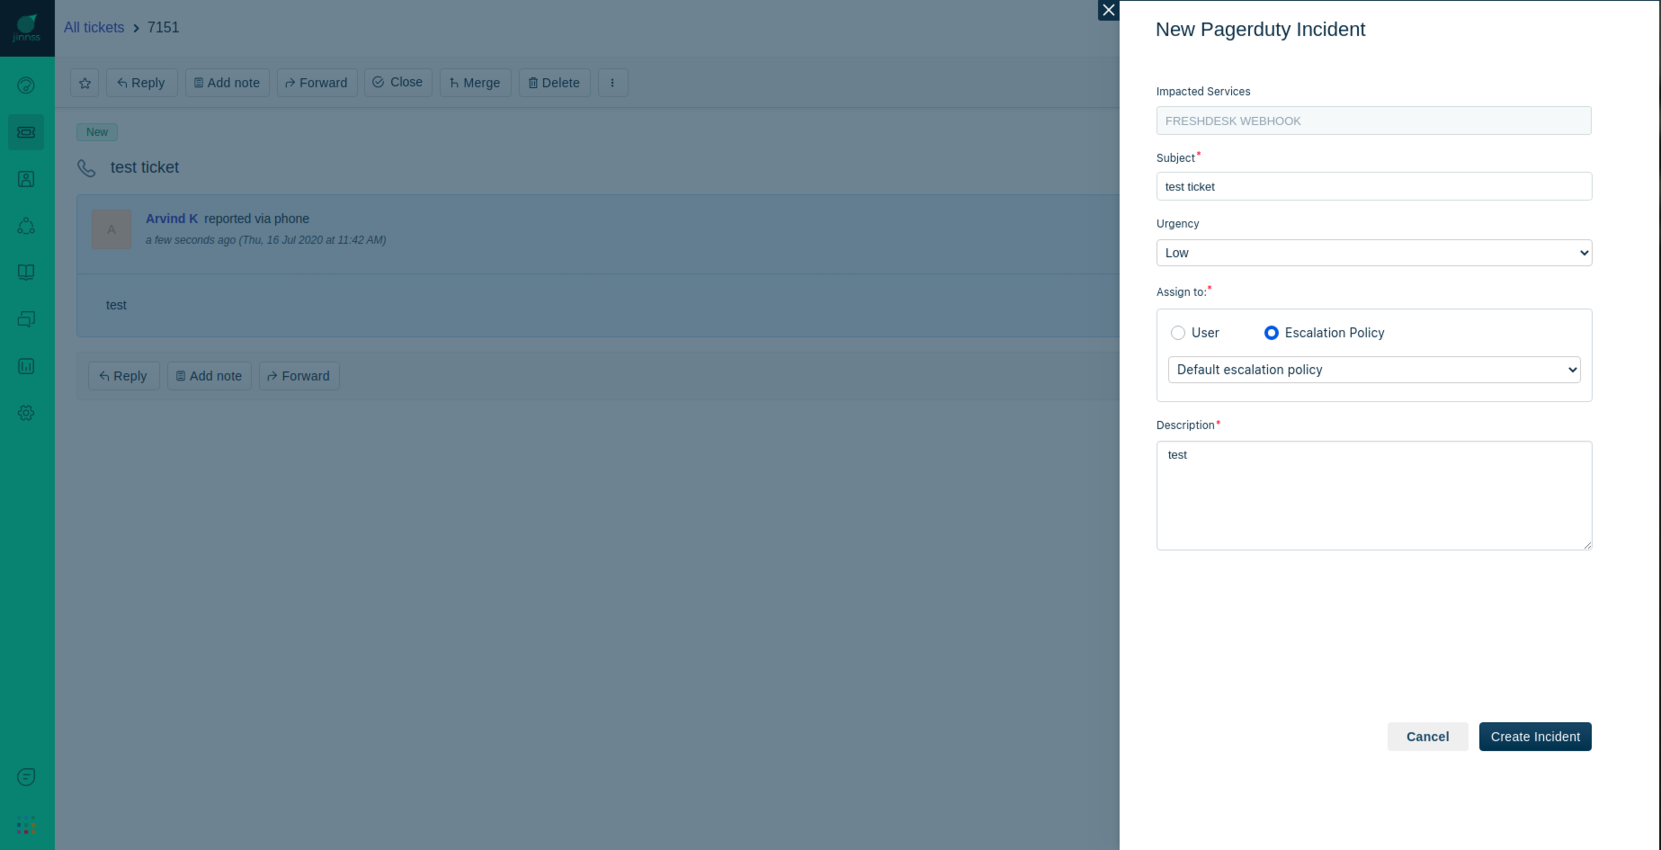Click the Arvind K avatar thumbnail
This screenshot has height=850, width=1661.
[x=112, y=229]
